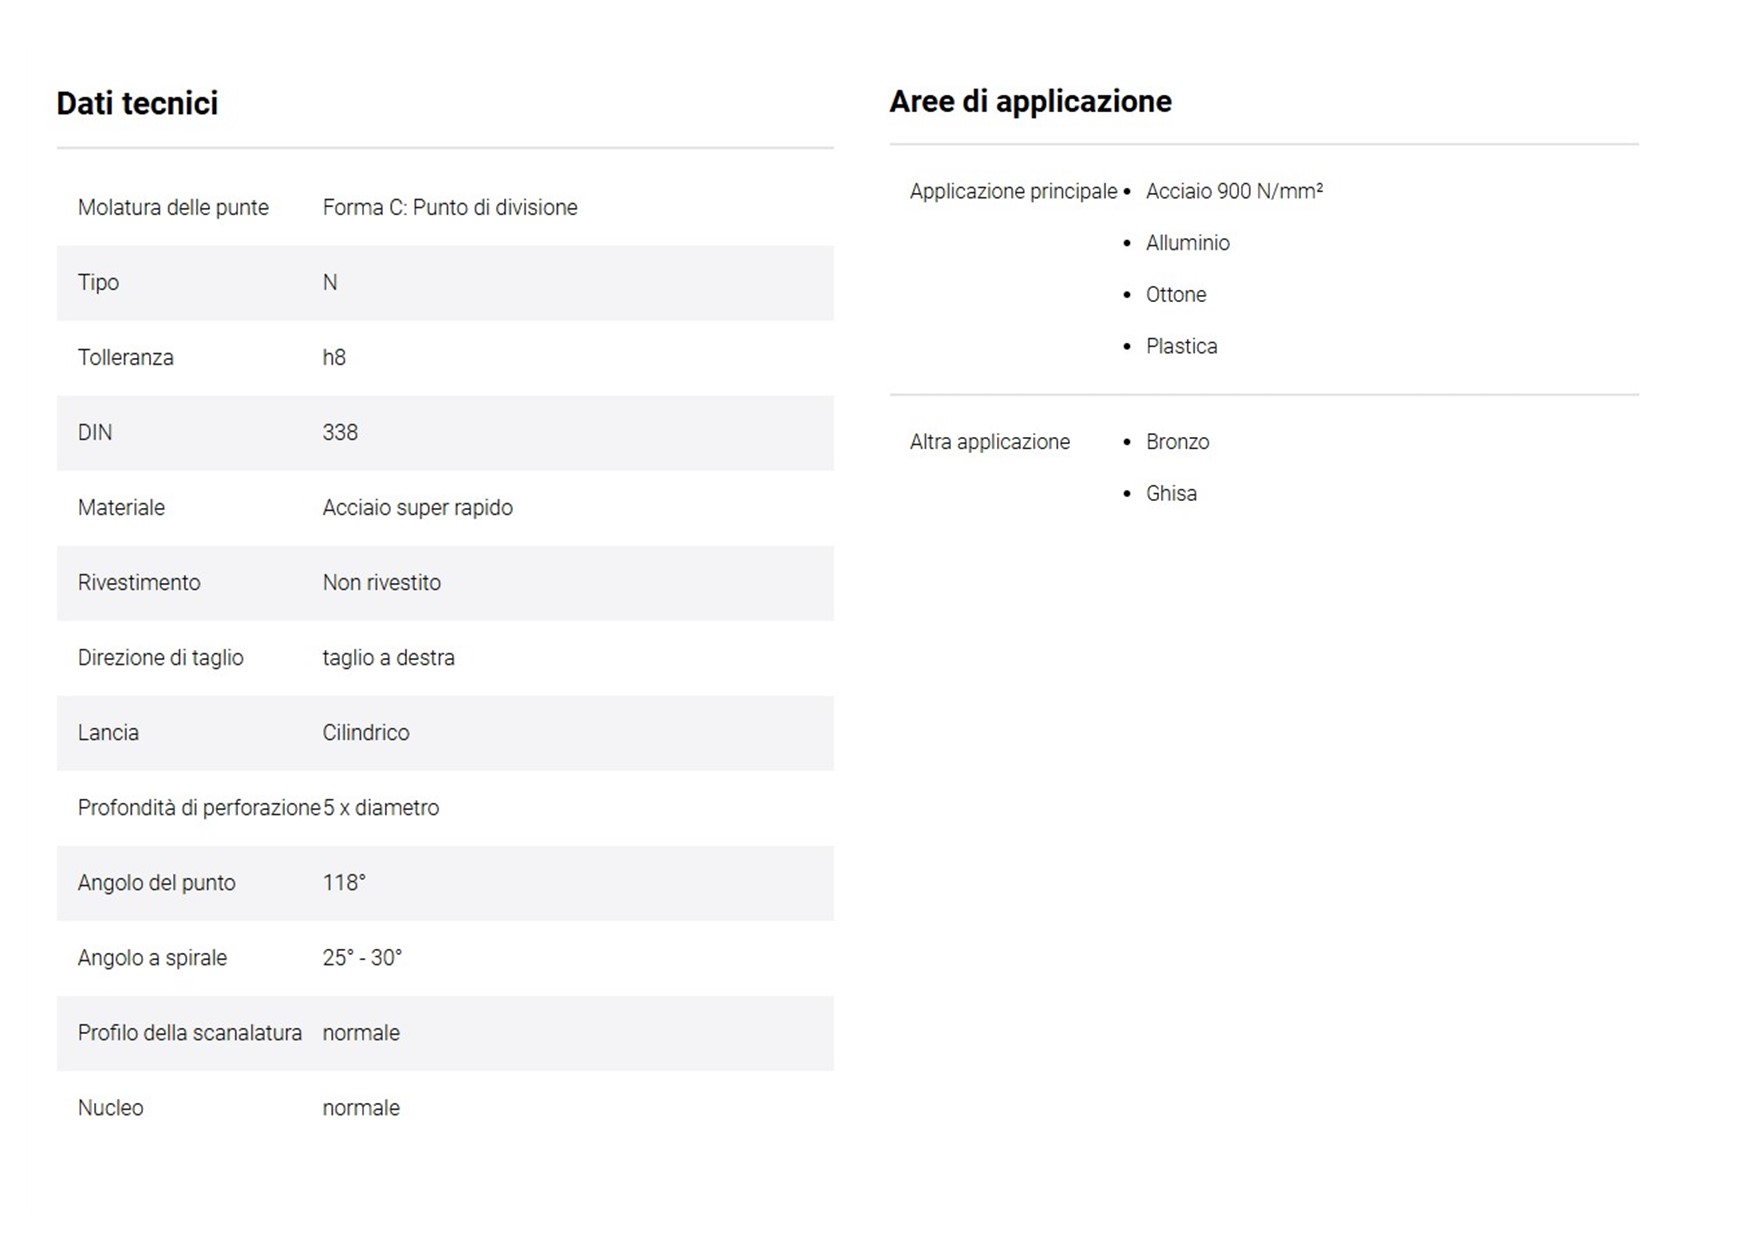Select the DIN 338 value
The image size is (1754, 1240).
pyautogui.click(x=340, y=432)
